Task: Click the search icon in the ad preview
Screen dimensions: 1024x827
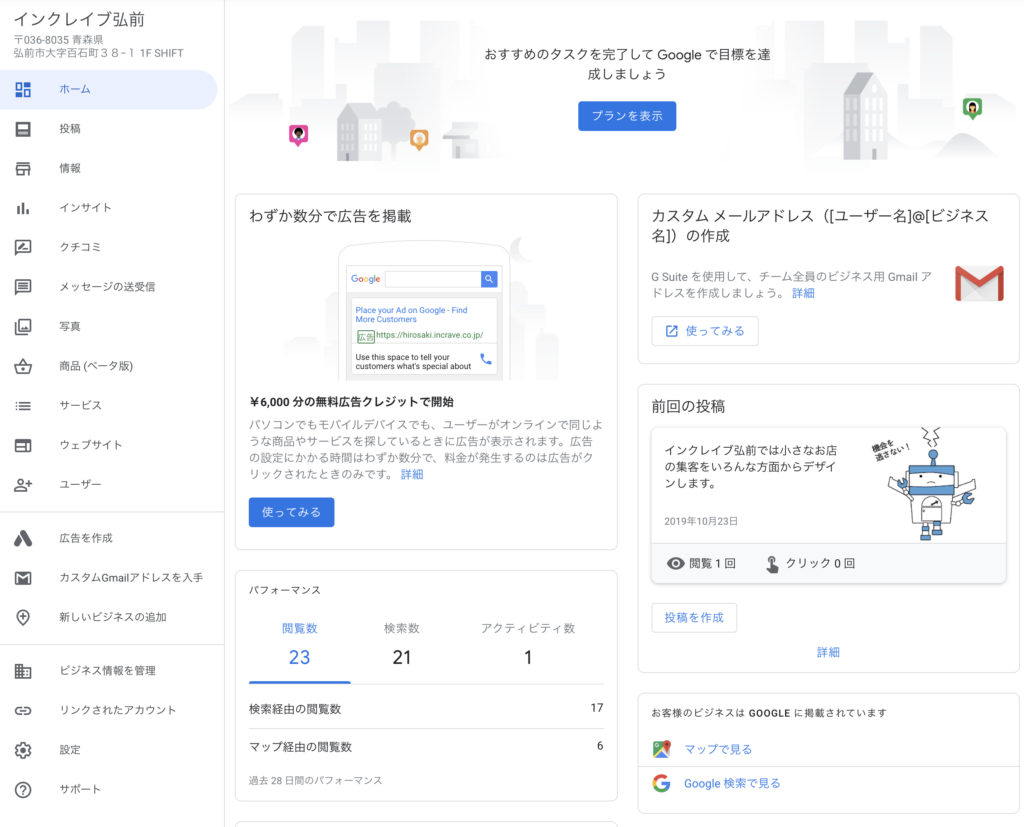Action: 488,279
